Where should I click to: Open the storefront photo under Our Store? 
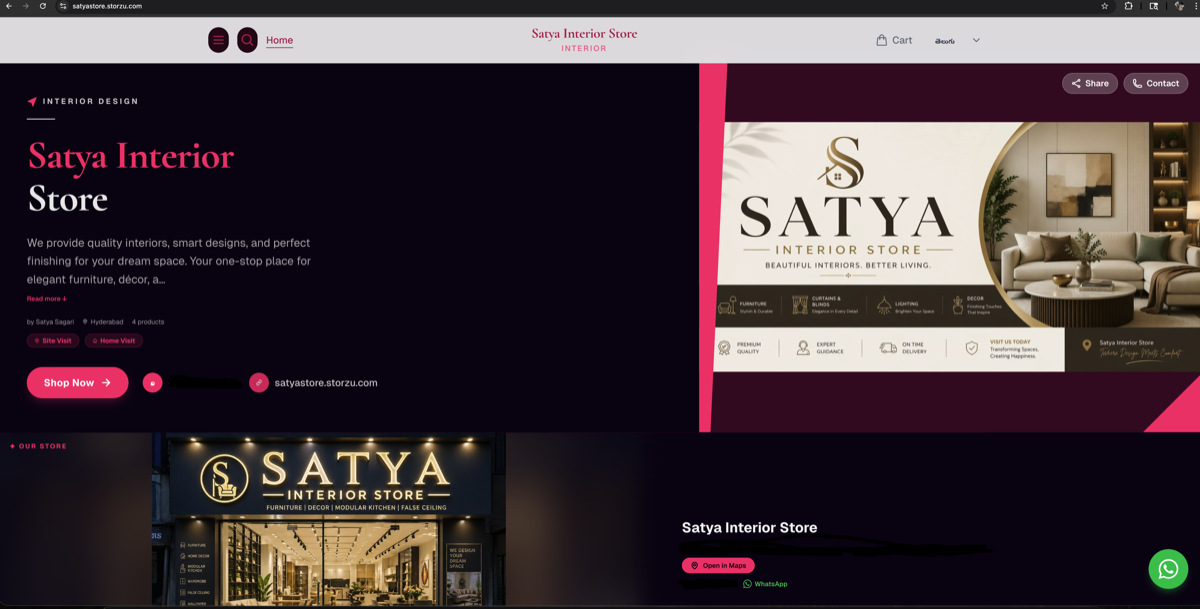coord(329,519)
